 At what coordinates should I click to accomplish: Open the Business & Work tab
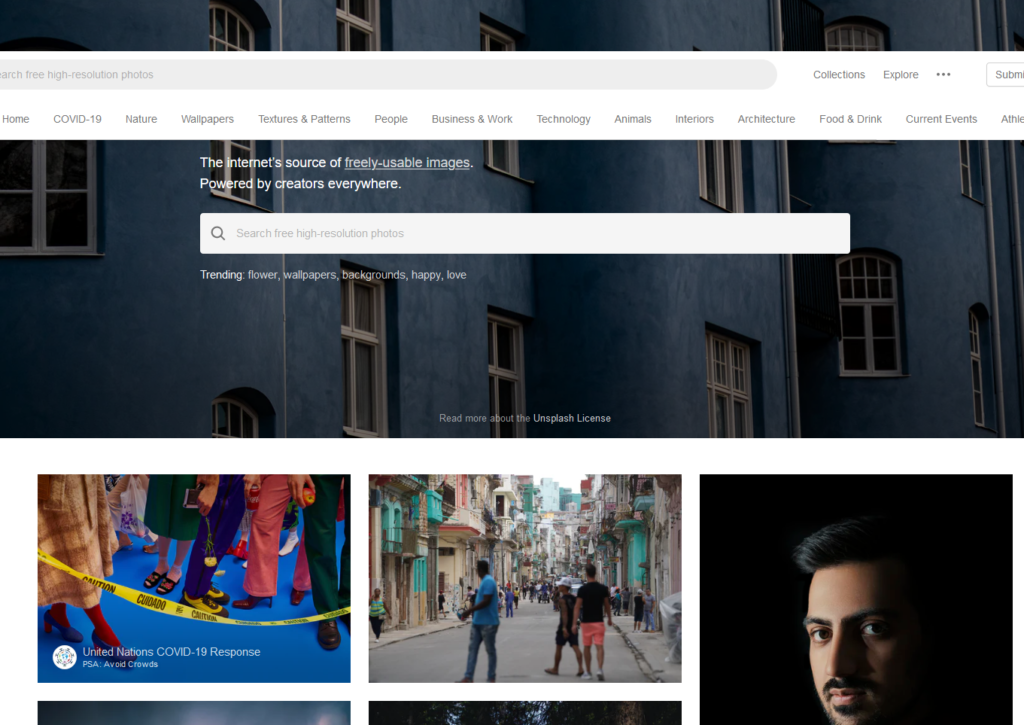tap(472, 119)
